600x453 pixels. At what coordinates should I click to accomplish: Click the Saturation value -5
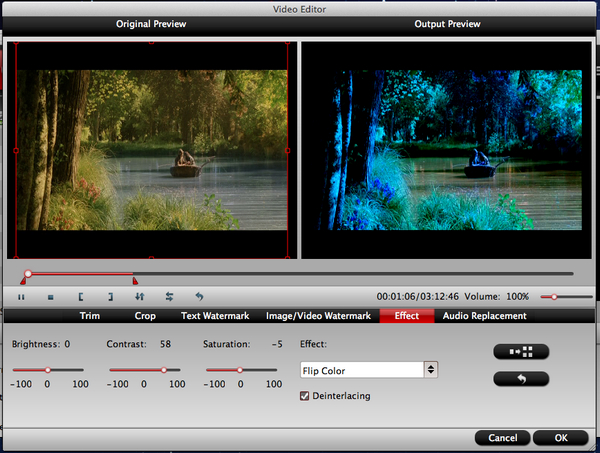(277, 344)
